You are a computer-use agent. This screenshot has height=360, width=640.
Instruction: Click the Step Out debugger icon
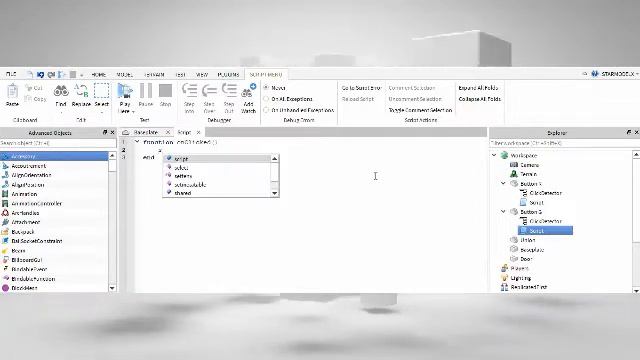[229, 90]
